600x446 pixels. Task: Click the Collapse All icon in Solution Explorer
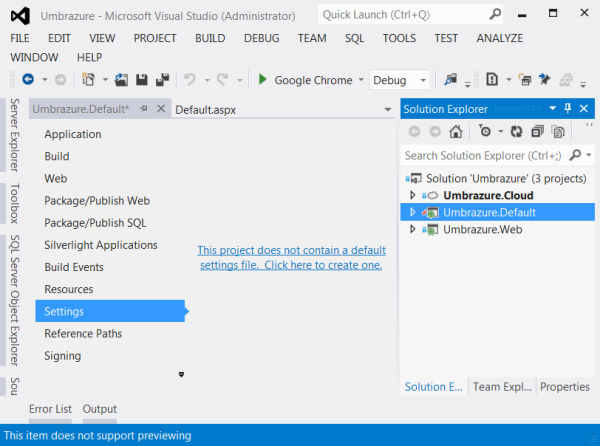click(537, 131)
